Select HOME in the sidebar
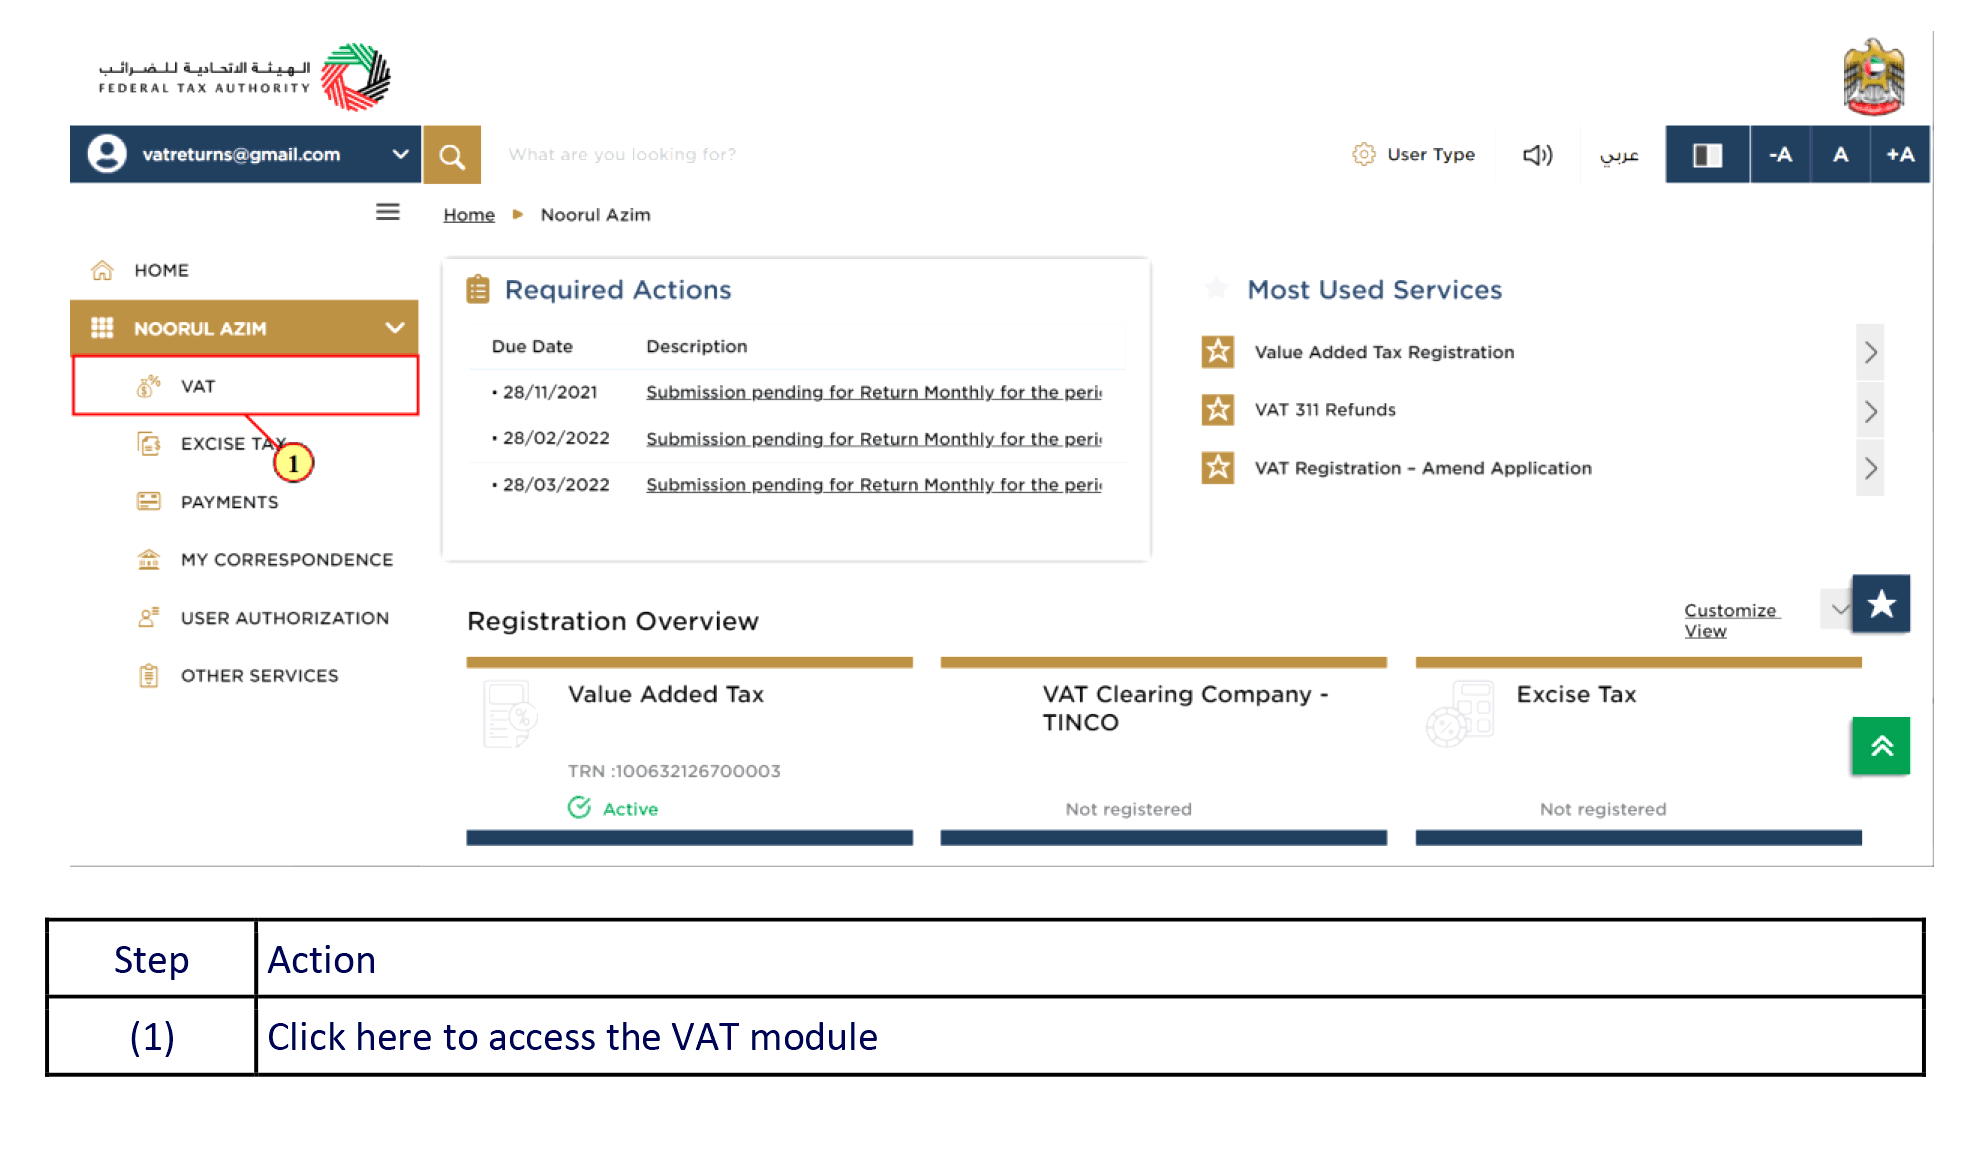The width and height of the screenshot is (1975, 1176). 162,269
